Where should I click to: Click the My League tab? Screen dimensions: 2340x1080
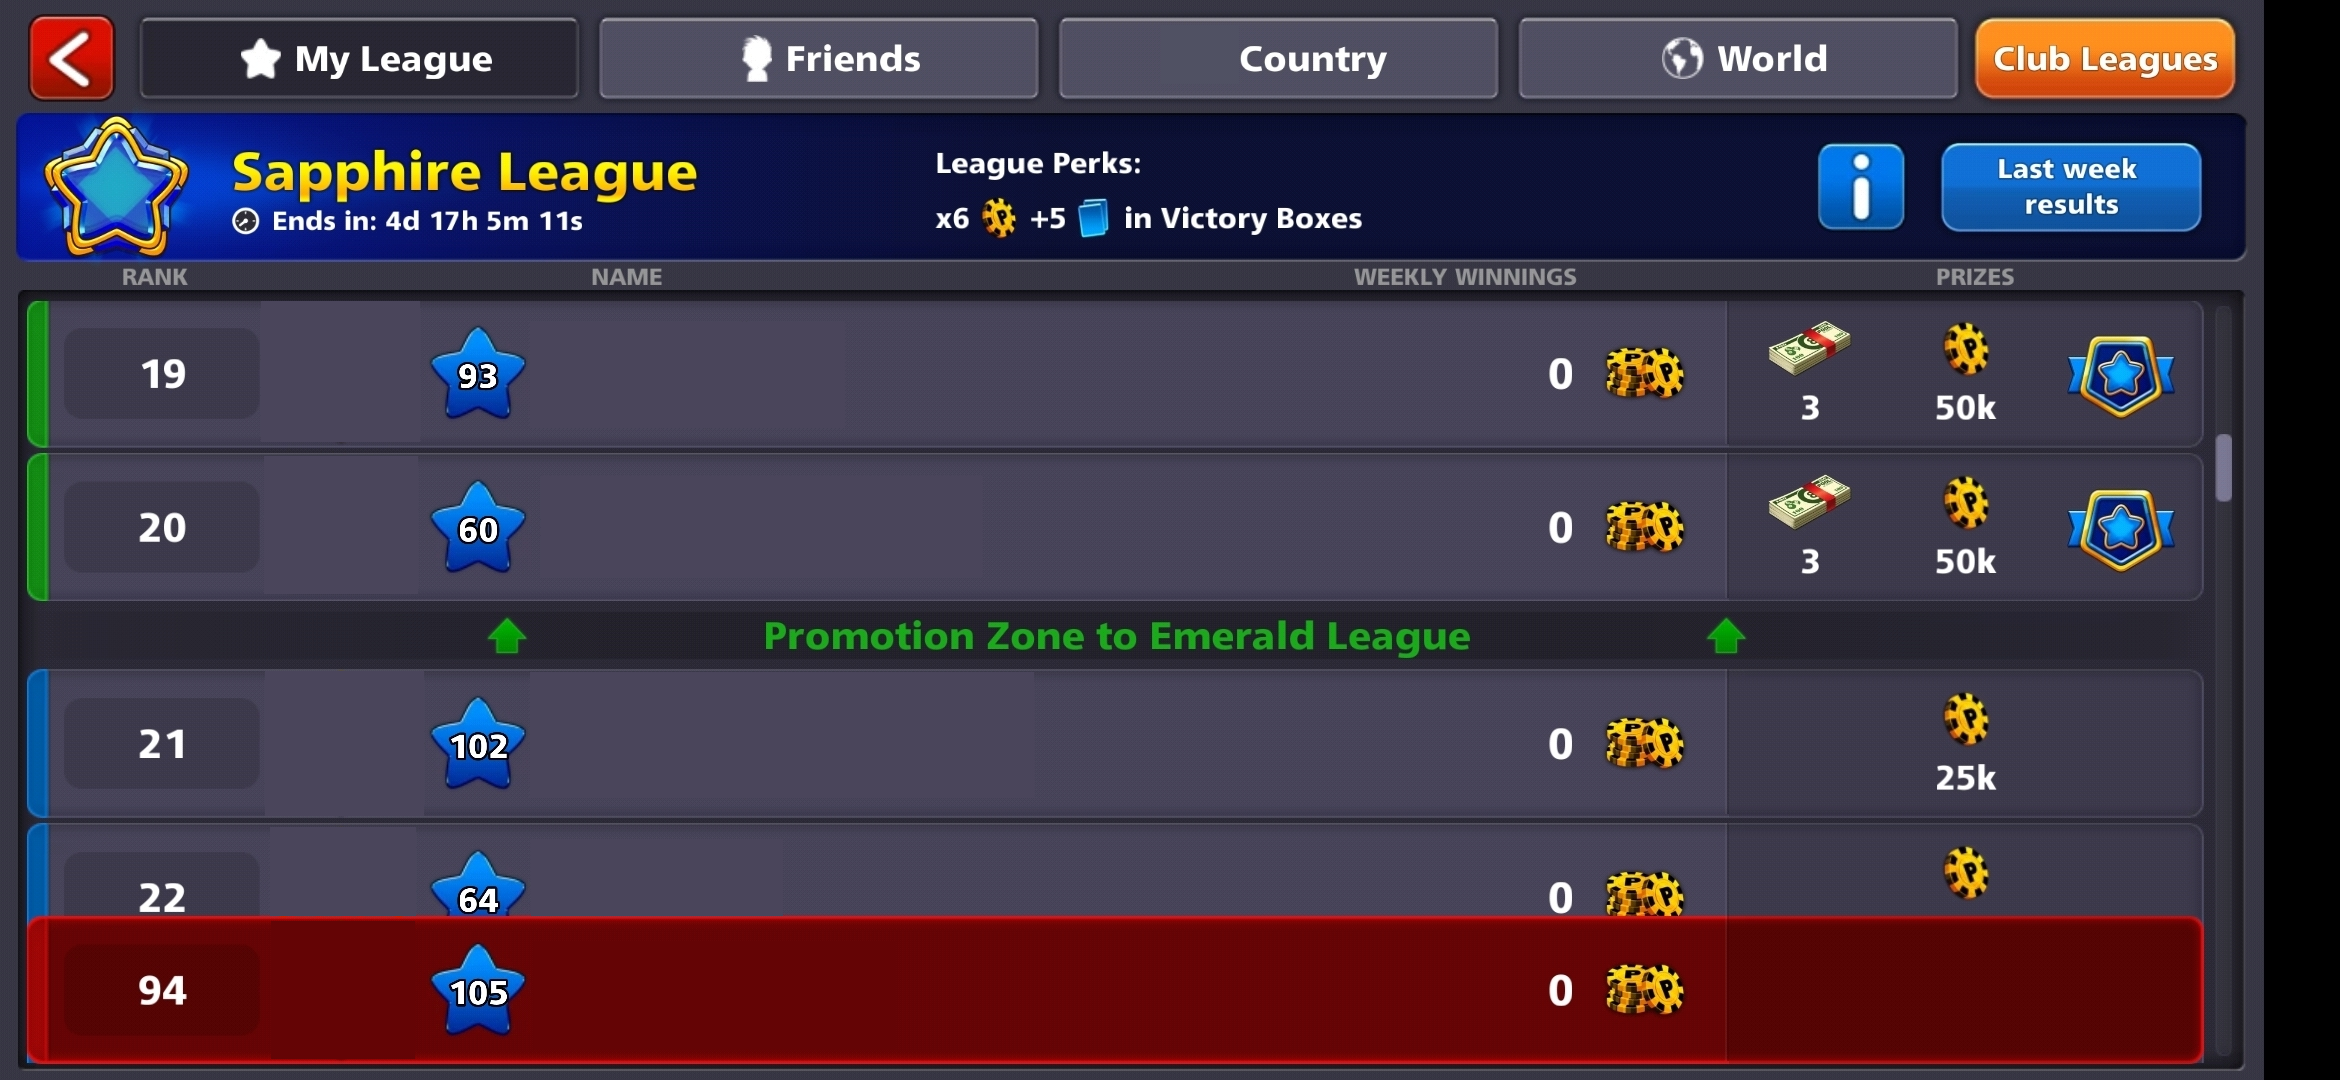(x=364, y=58)
